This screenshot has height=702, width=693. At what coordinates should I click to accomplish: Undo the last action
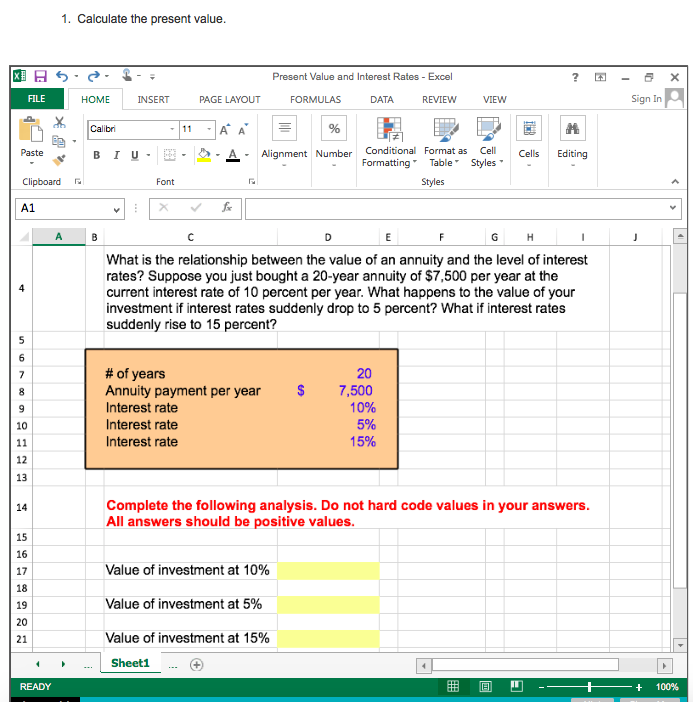[x=62, y=76]
